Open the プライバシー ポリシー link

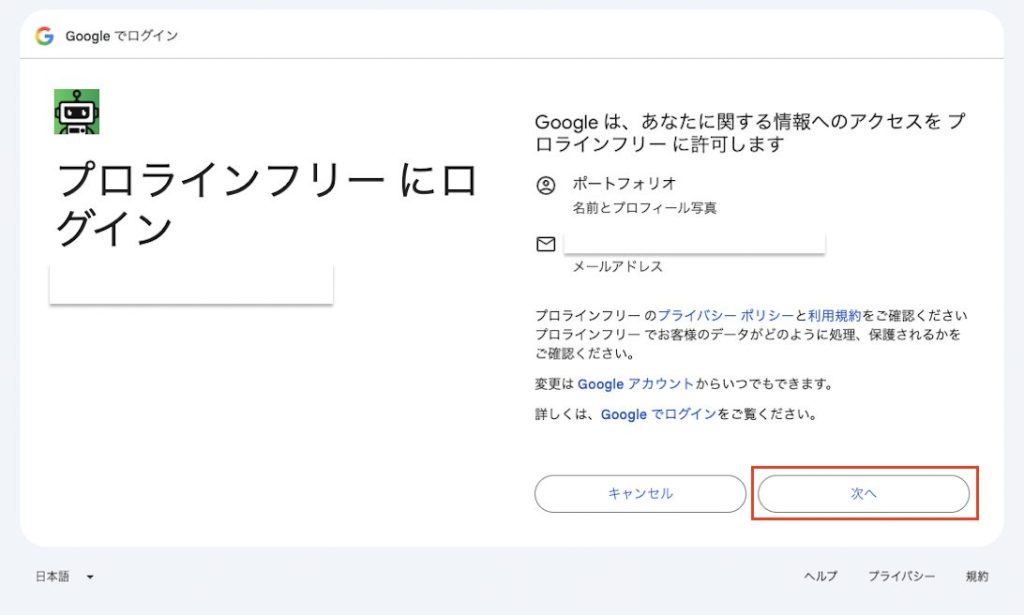click(x=726, y=315)
